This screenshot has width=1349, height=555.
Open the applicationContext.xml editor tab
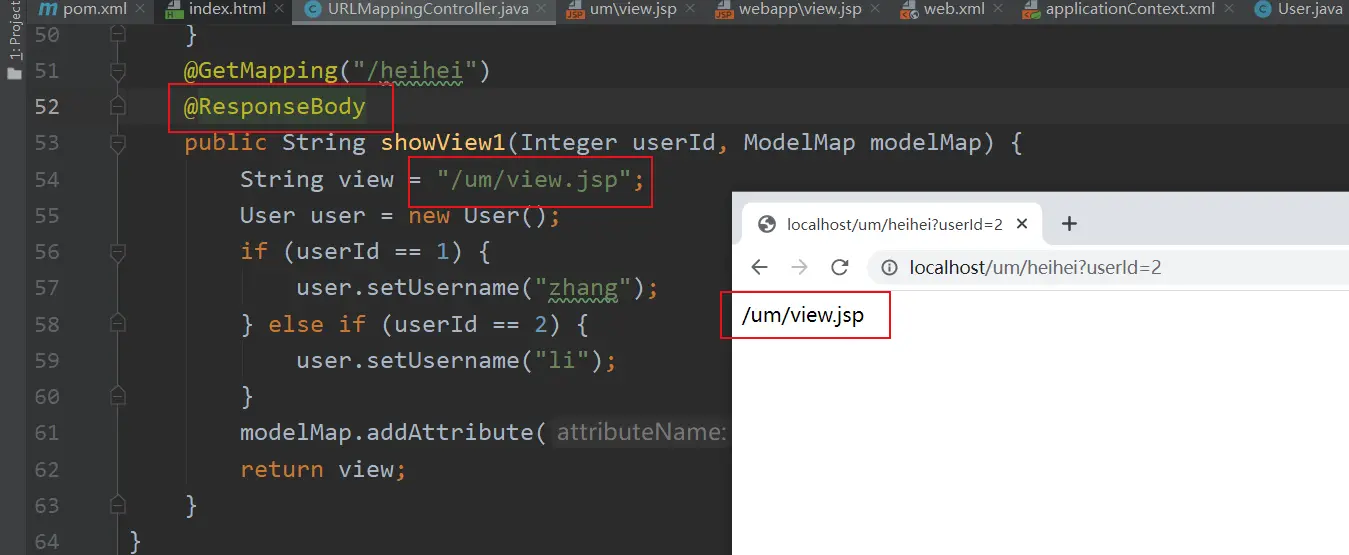(1128, 10)
